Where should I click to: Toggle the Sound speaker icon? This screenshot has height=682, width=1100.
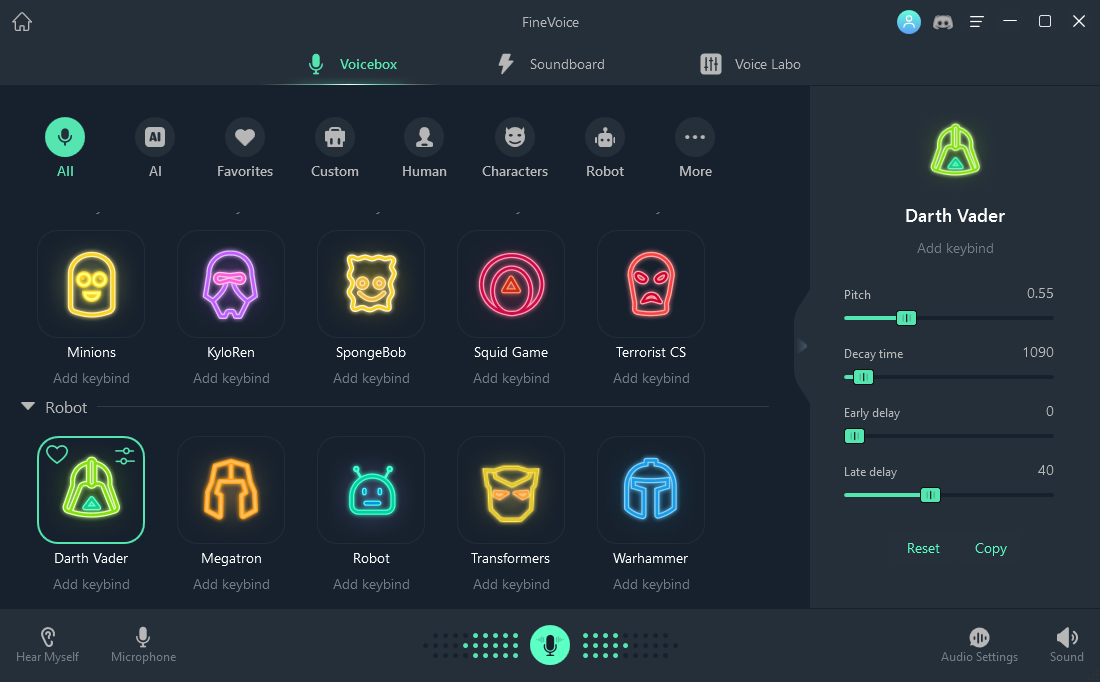[1066, 645]
